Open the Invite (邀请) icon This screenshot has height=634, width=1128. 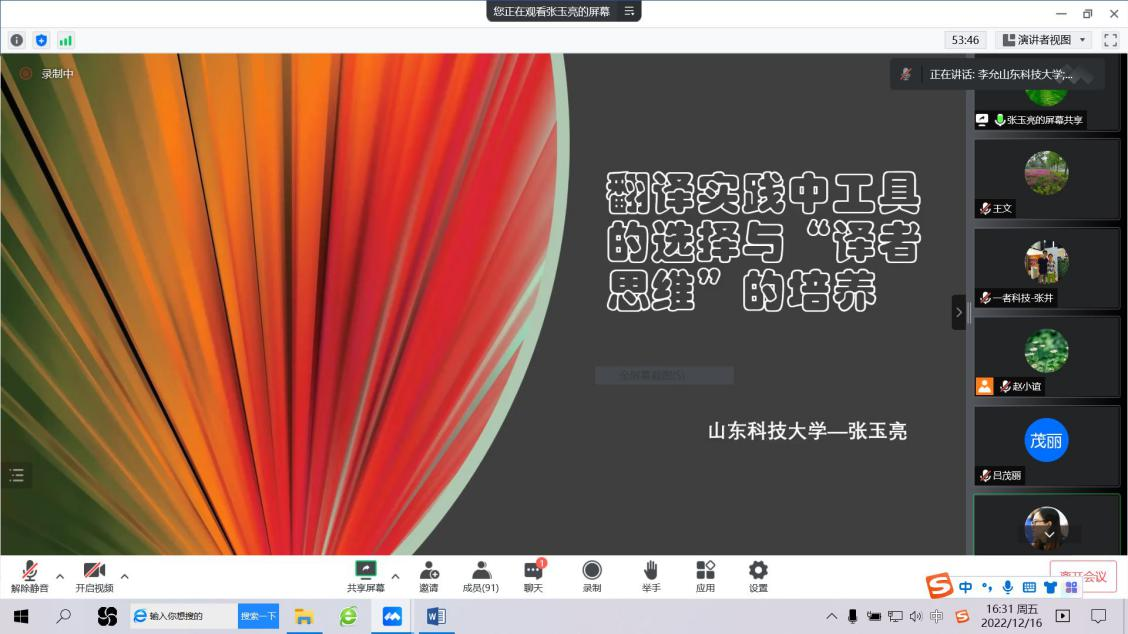pyautogui.click(x=429, y=576)
